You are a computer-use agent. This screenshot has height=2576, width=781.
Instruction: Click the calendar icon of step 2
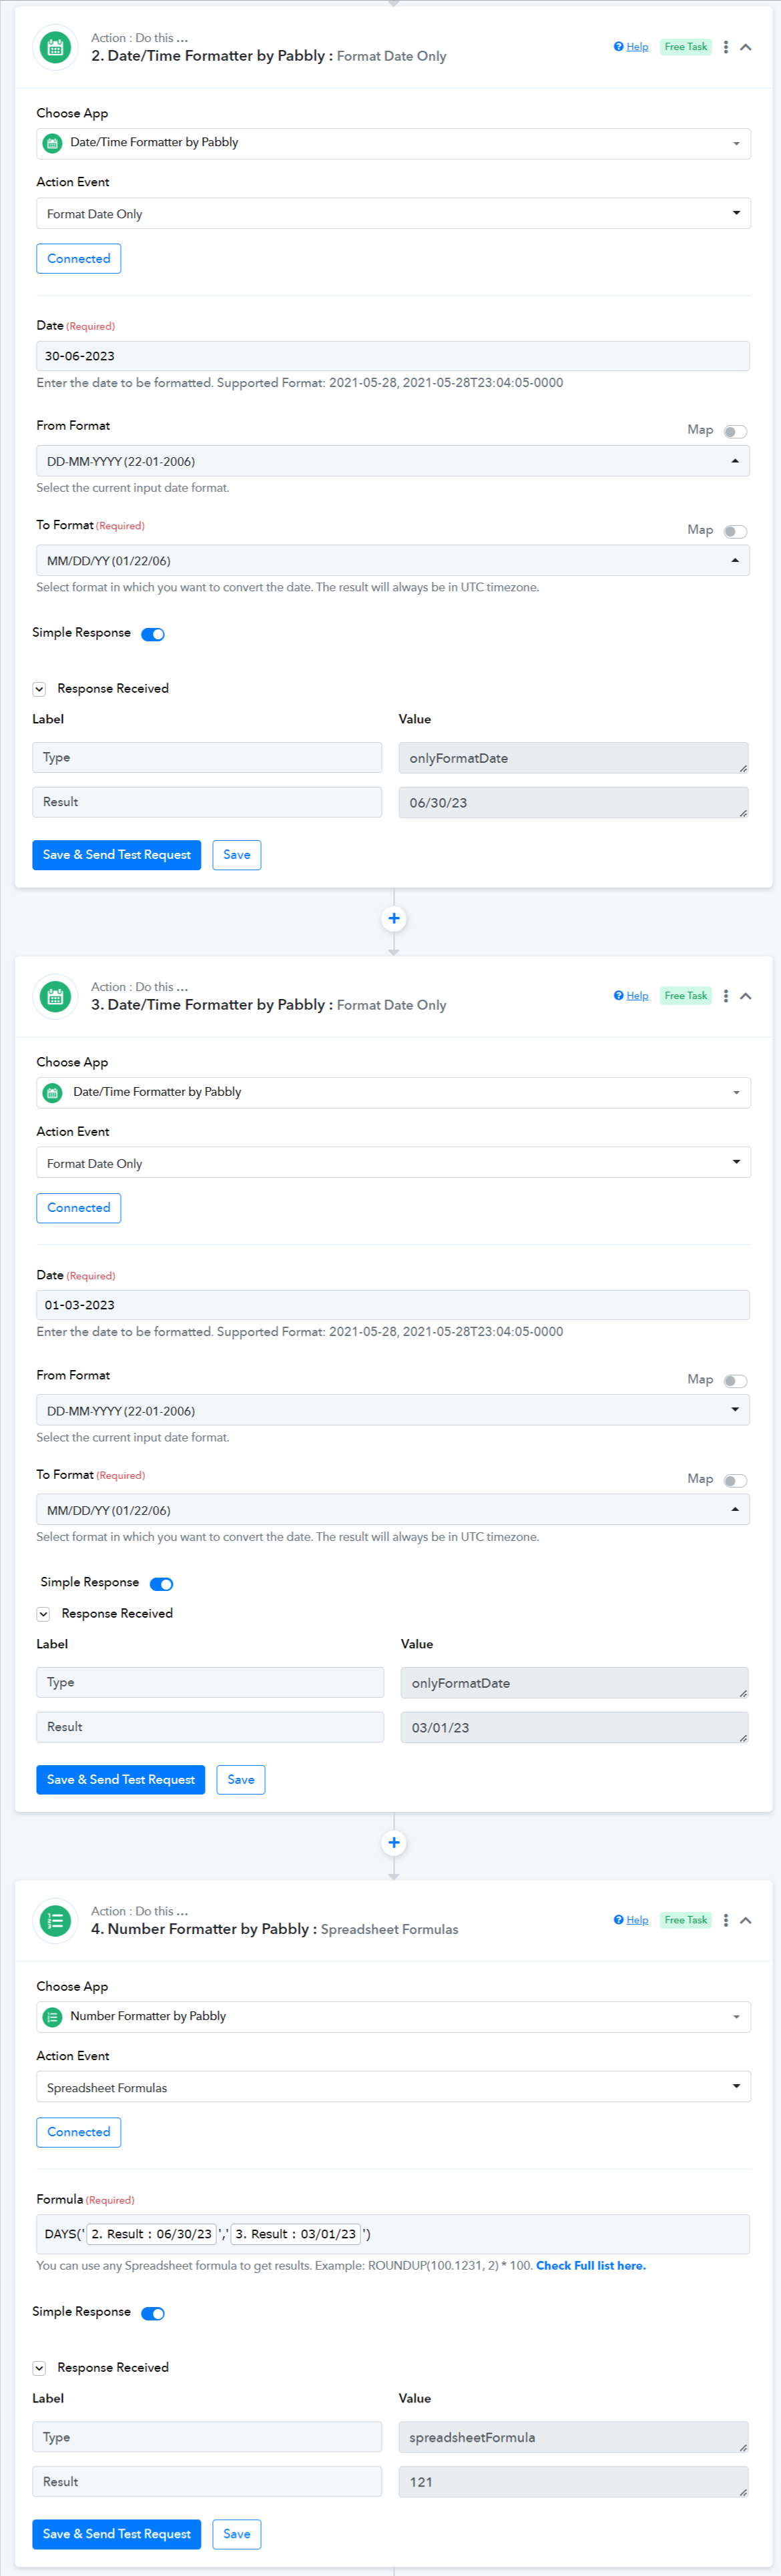click(56, 48)
